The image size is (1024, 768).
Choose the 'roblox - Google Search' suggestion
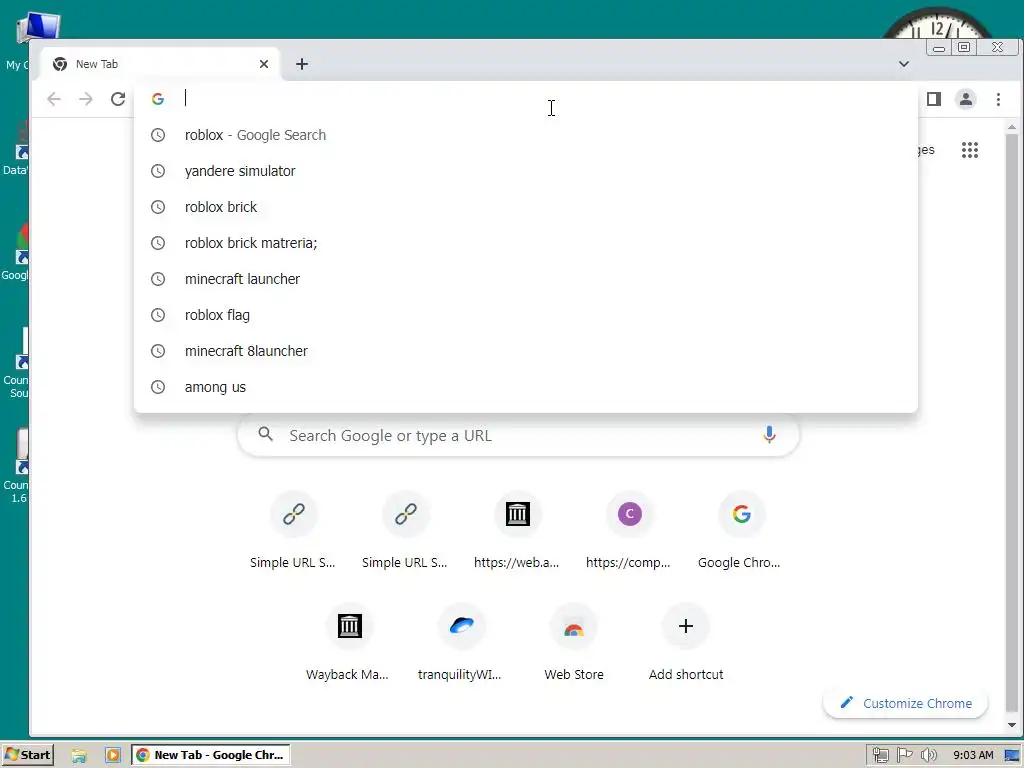click(x=526, y=135)
